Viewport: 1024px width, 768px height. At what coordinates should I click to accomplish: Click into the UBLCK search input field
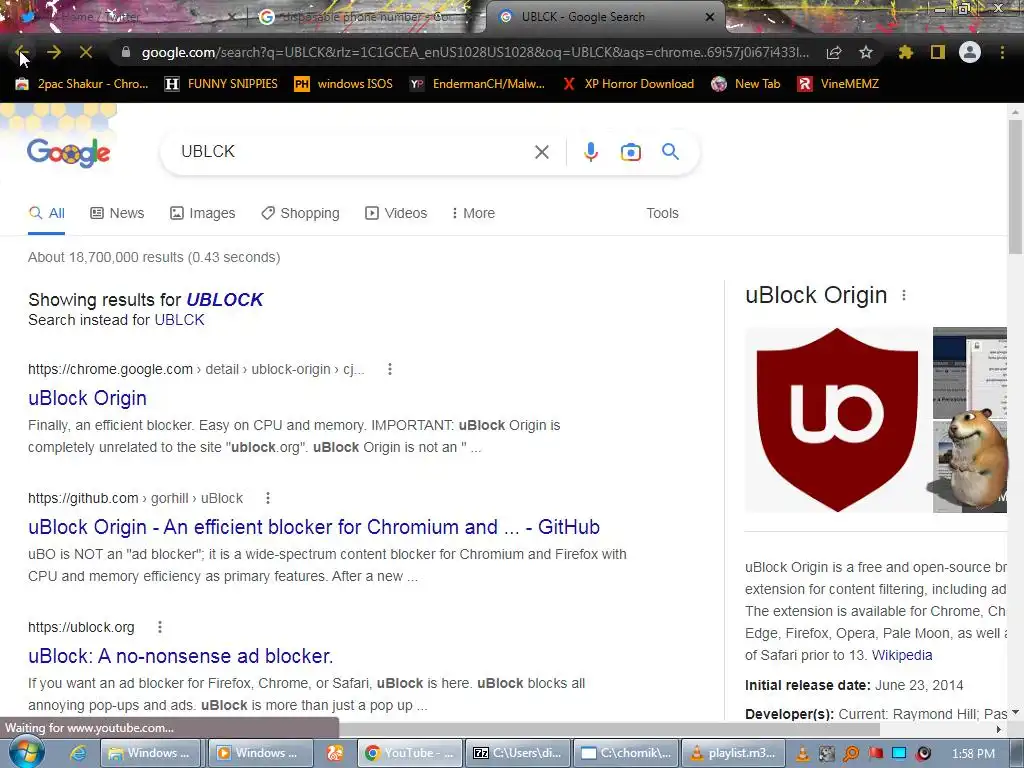(353, 152)
